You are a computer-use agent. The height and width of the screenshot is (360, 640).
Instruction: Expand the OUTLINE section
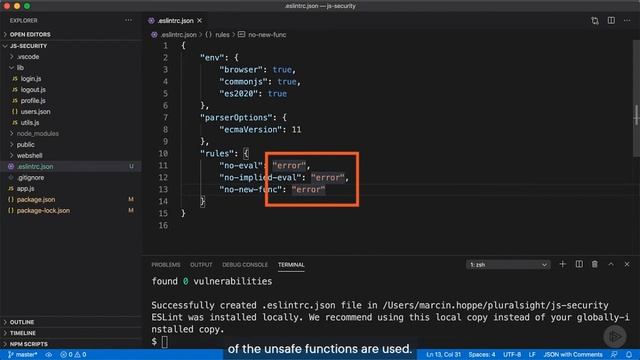pyautogui.click(x=22, y=322)
